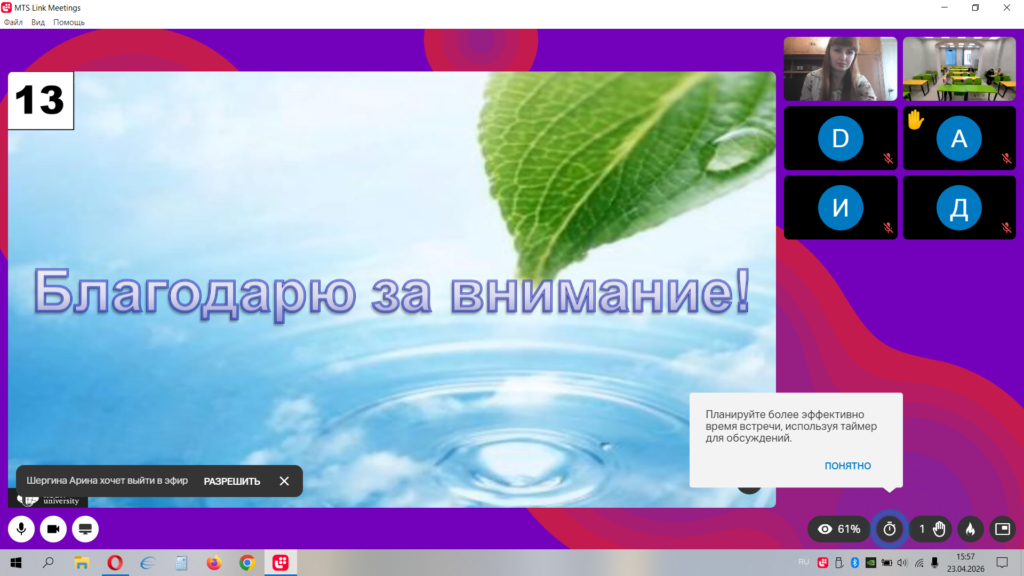Dismiss the on-air request notification
This screenshot has width=1024, height=576.
[284, 481]
